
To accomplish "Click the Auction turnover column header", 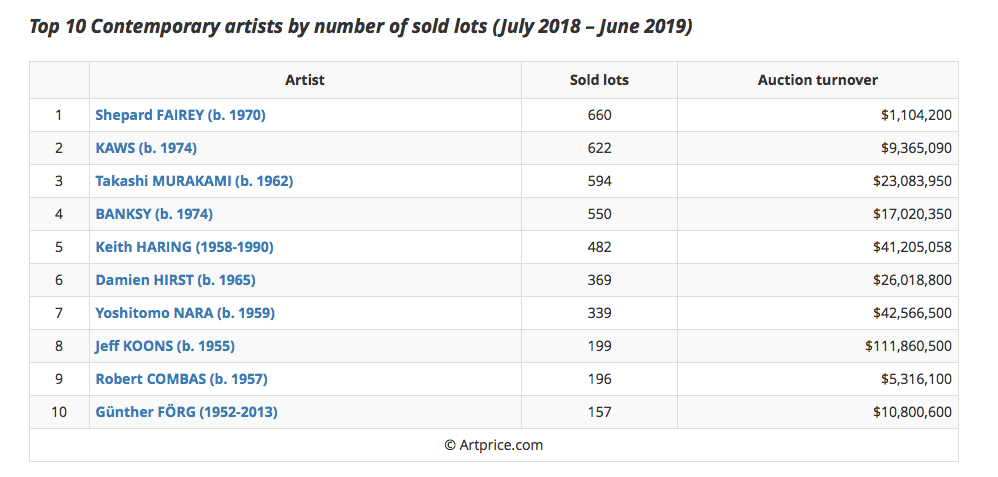I will (817, 80).
